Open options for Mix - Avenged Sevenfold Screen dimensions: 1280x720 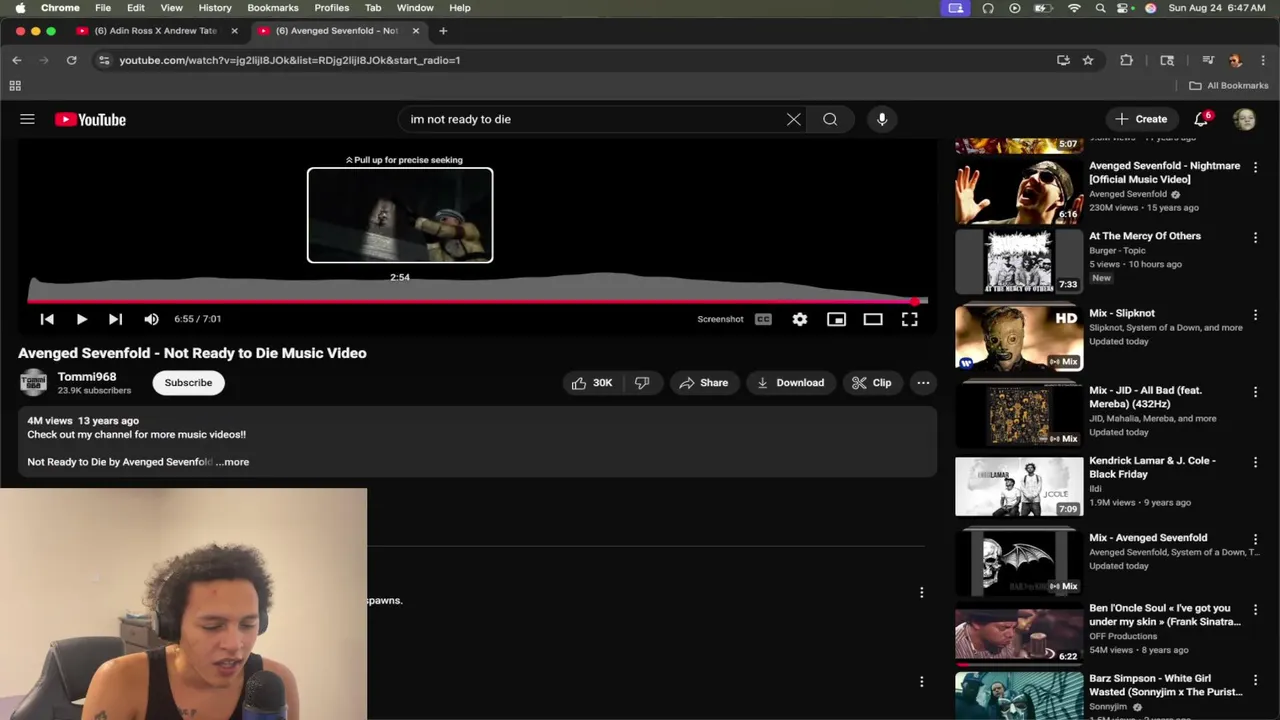click(x=1255, y=540)
